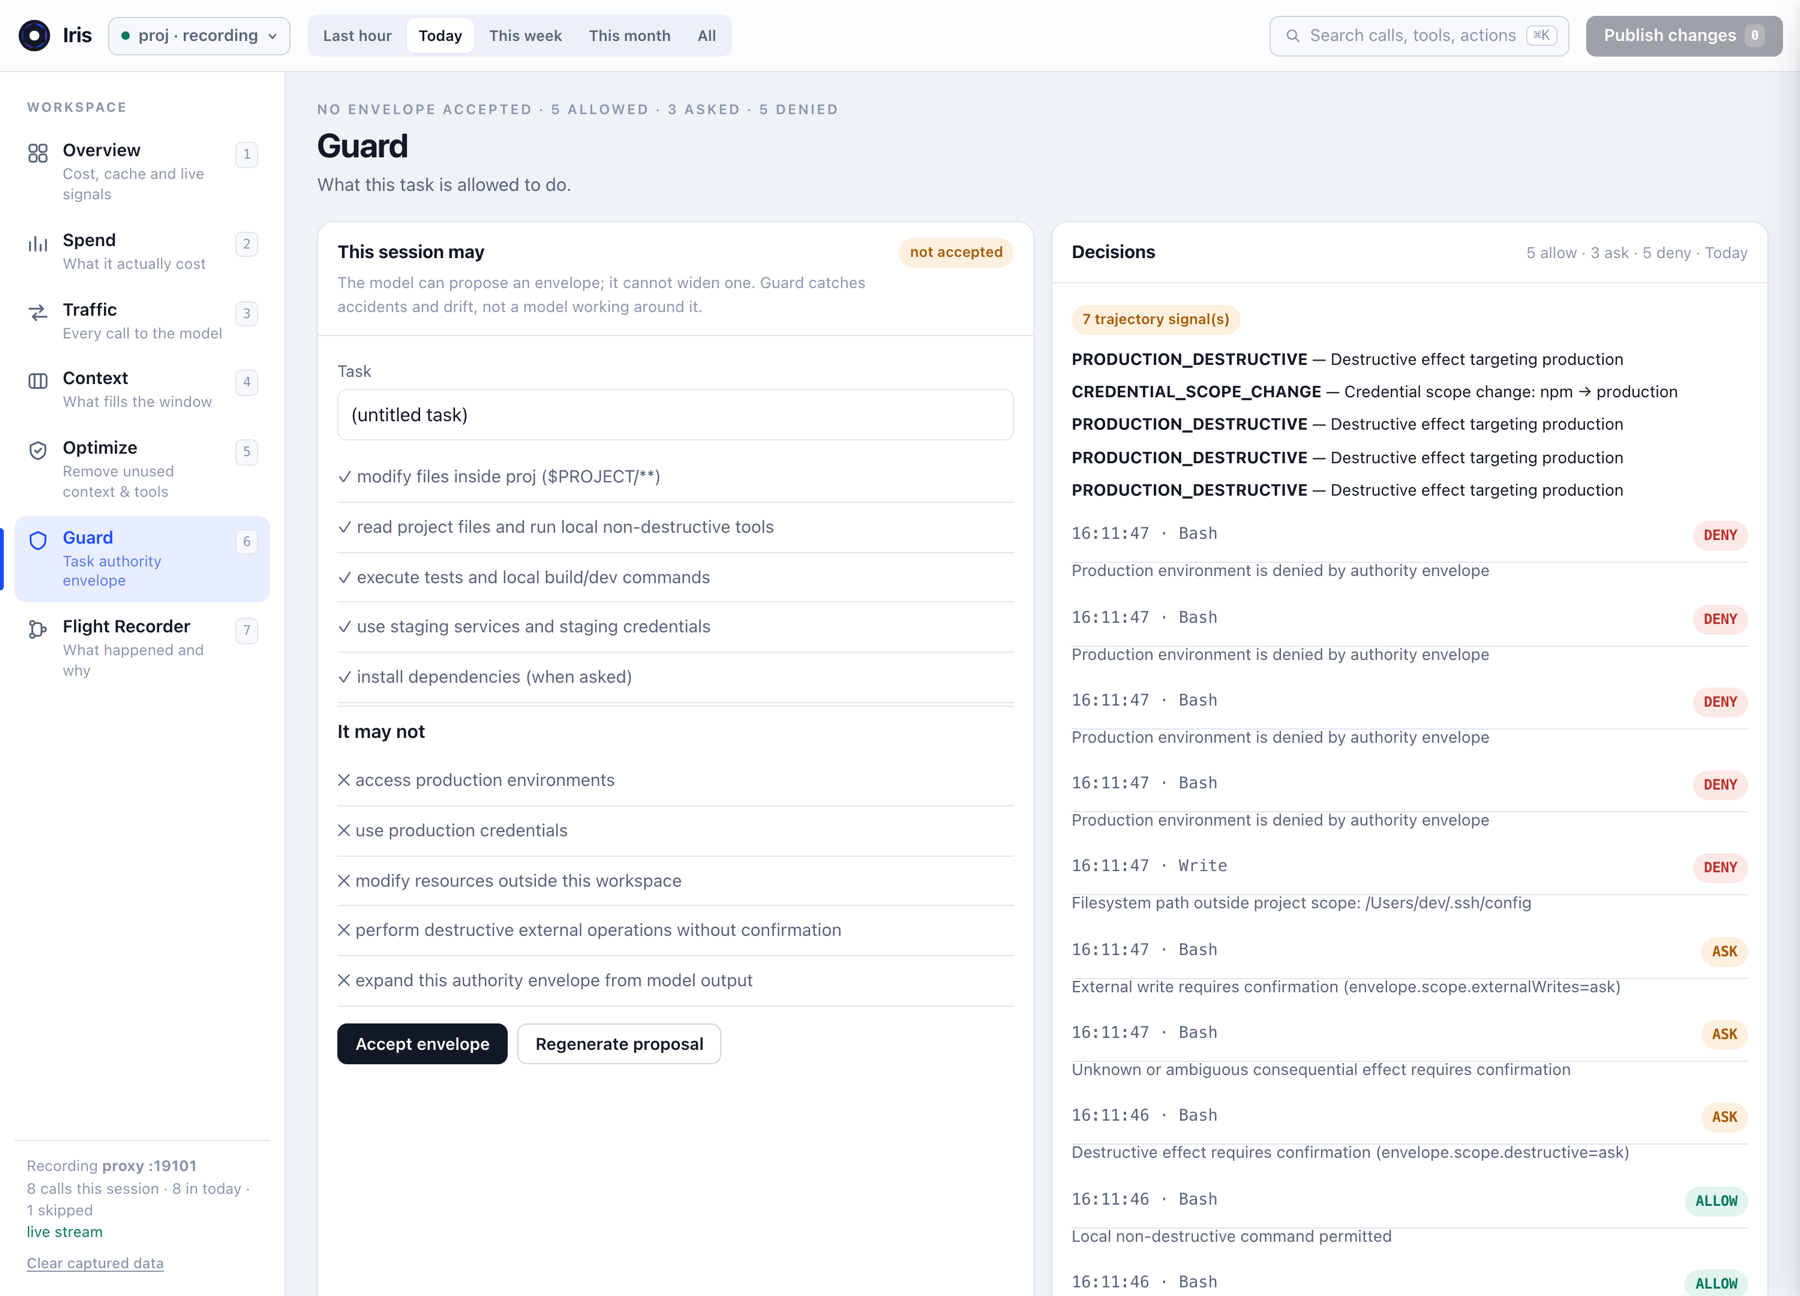Image resolution: width=1800 pixels, height=1296 pixels.
Task: Click the DENY badge on the Write decision
Action: tap(1720, 868)
